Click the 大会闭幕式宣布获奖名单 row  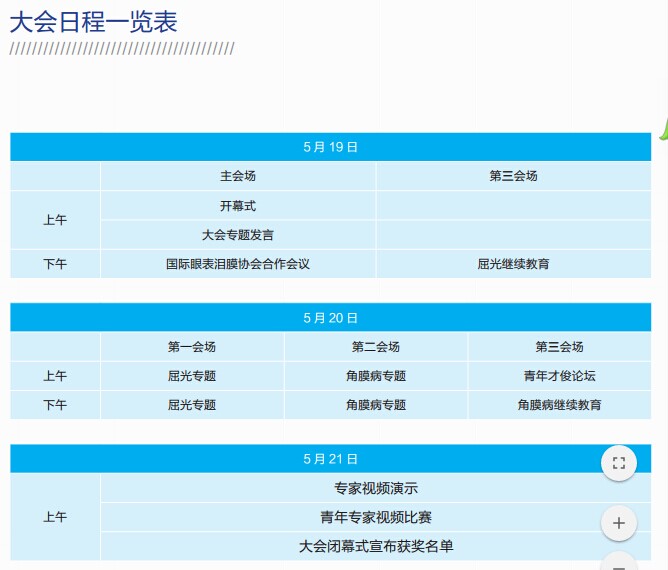376,547
